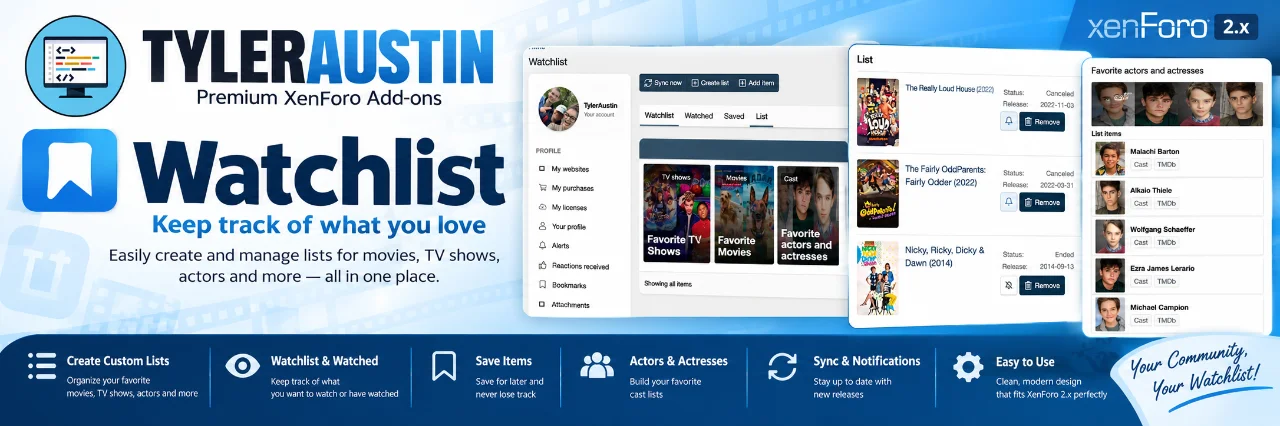Toggle notification bell for The Fairly OddParents
Image resolution: width=1280 pixels, height=426 pixels.
pos(1009,202)
